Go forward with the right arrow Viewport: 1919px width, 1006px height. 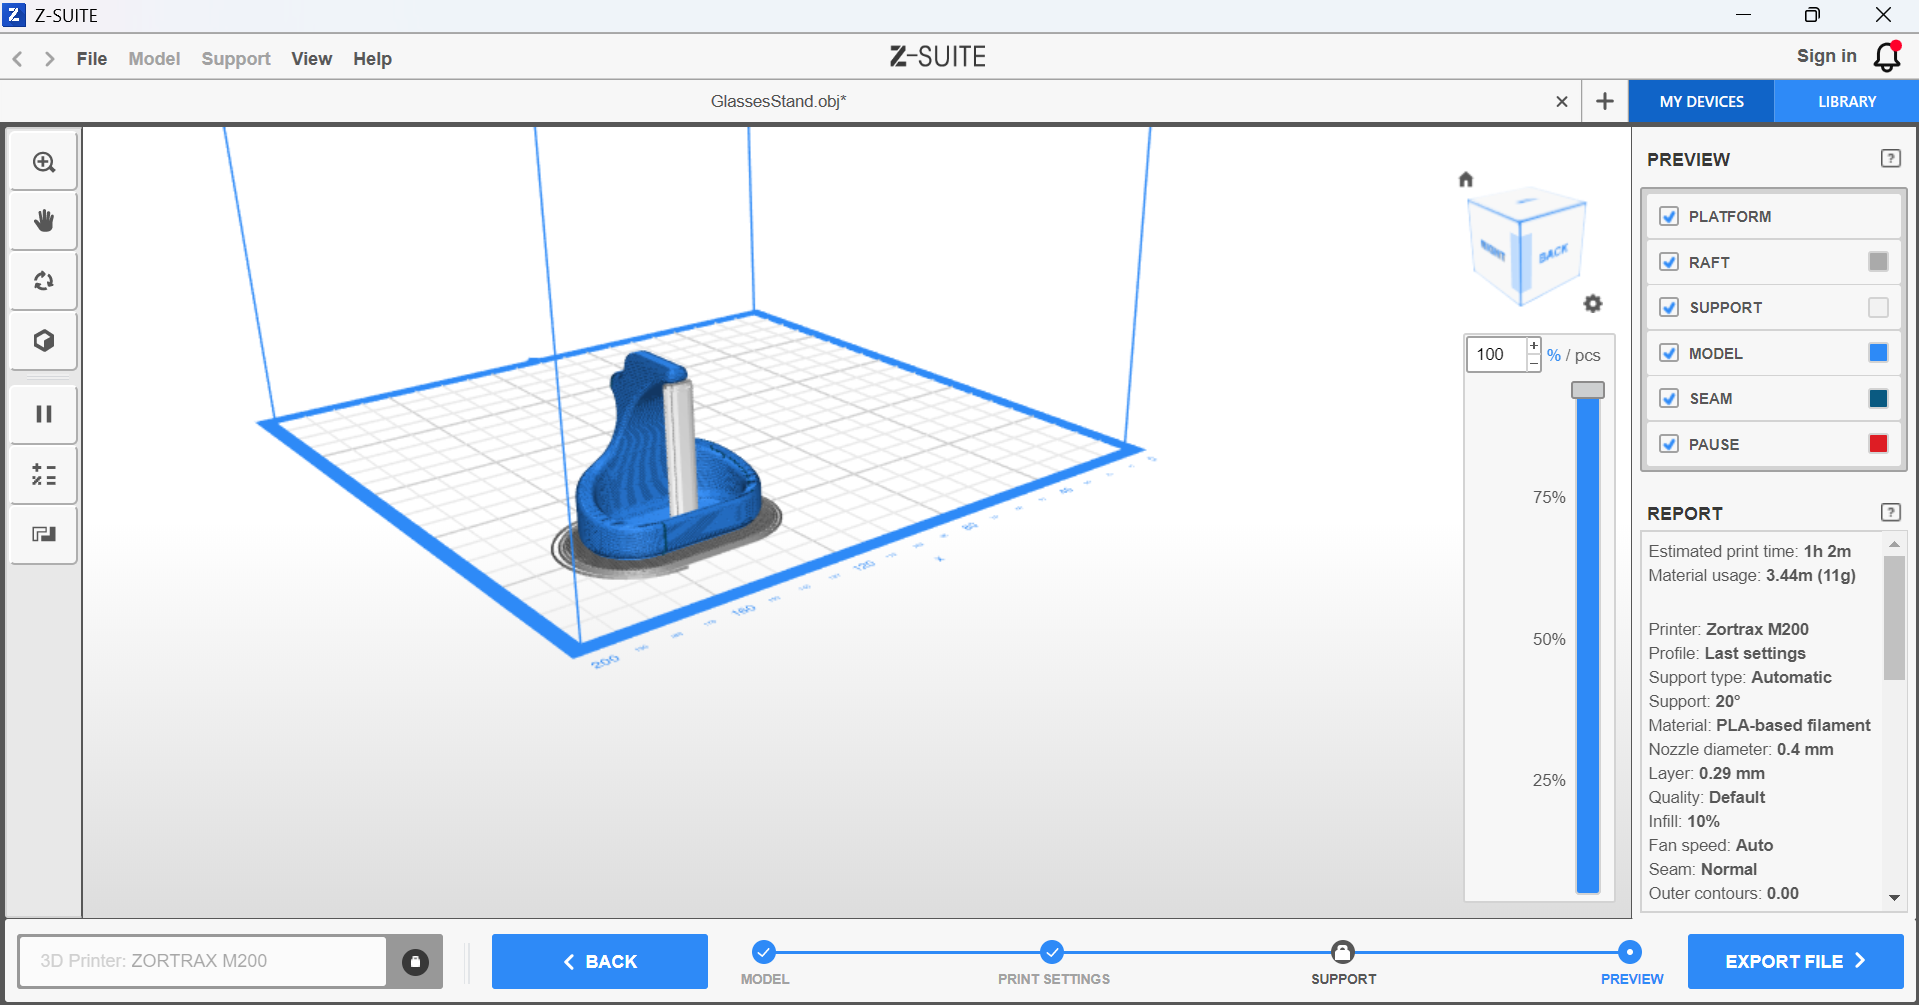coord(49,59)
